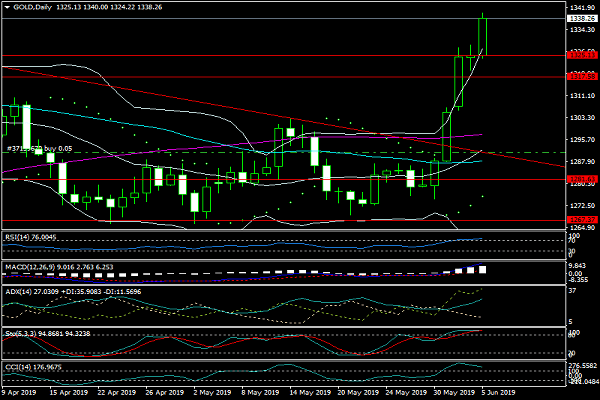Click the MACD scale value 9.843
The height and width of the screenshot is (400, 600).
(x=577, y=266)
